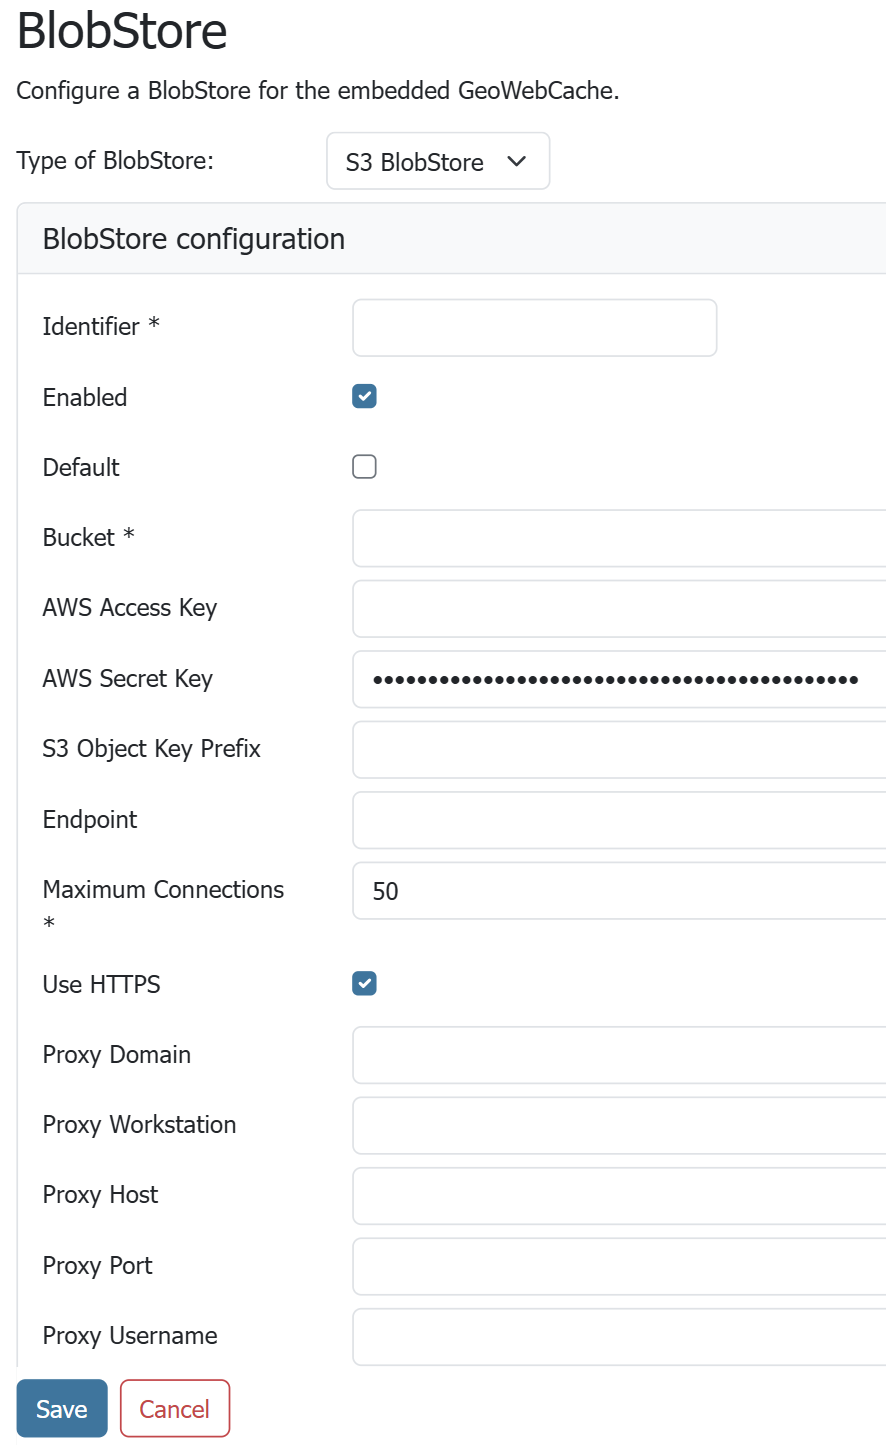Image resolution: width=886 pixels, height=1445 pixels.
Task: Cancel the BlobStore changes
Action: pos(175,1409)
